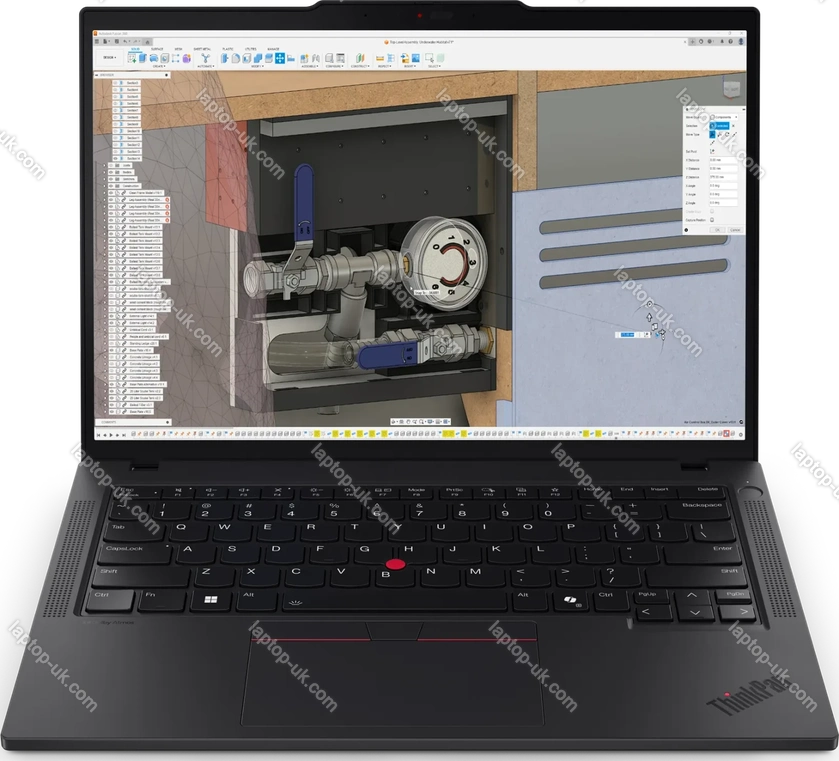
Task: Select the Create Sketch toolbar icon
Action: [x=133, y=58]
